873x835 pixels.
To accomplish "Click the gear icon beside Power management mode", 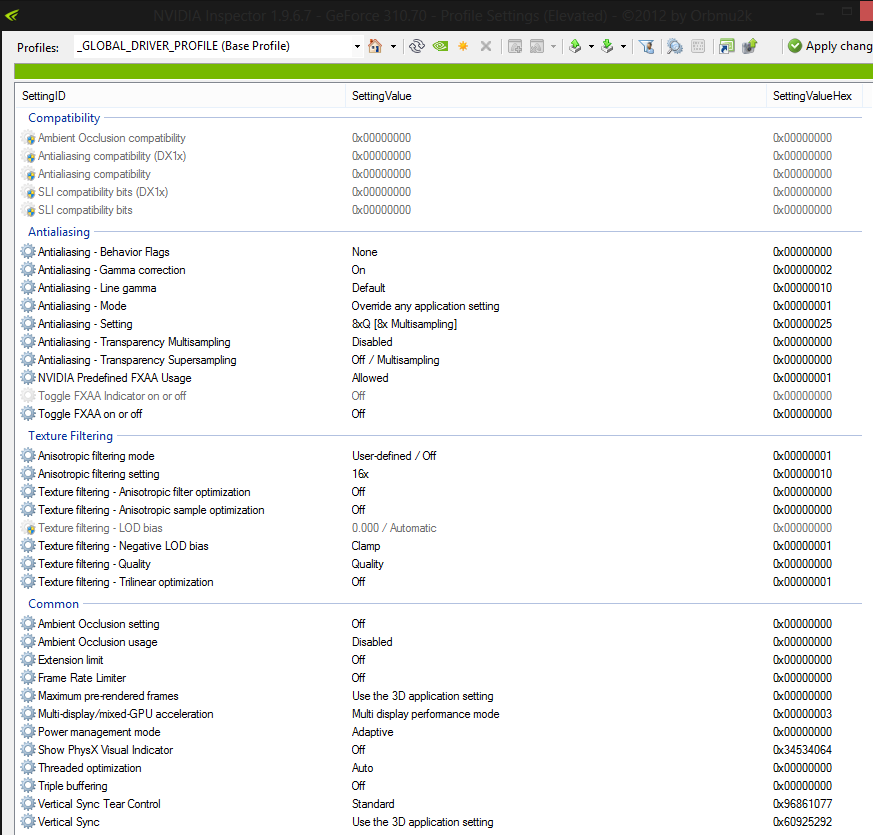I will (28, 731).
